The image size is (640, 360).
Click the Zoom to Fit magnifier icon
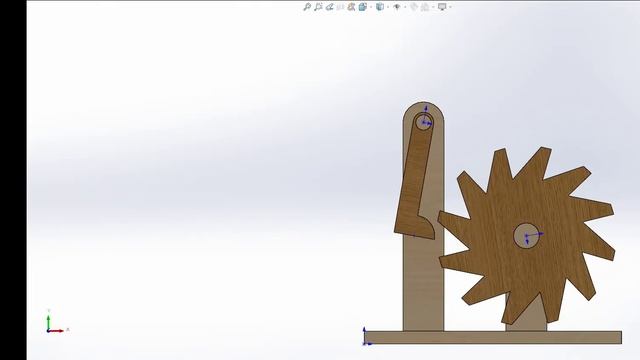[307, 7]
